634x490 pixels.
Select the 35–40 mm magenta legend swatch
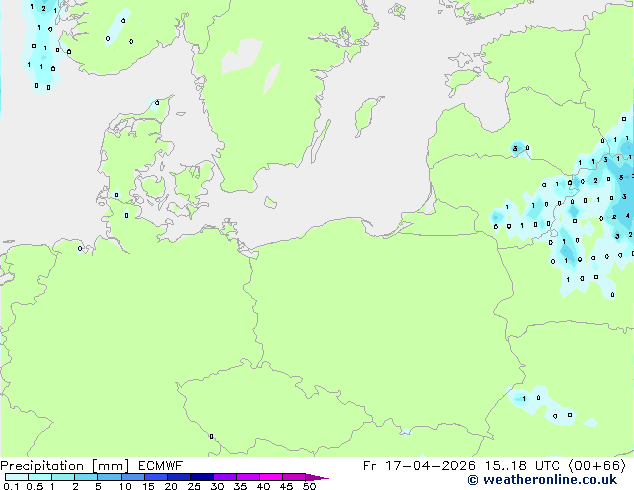point(247,477)
